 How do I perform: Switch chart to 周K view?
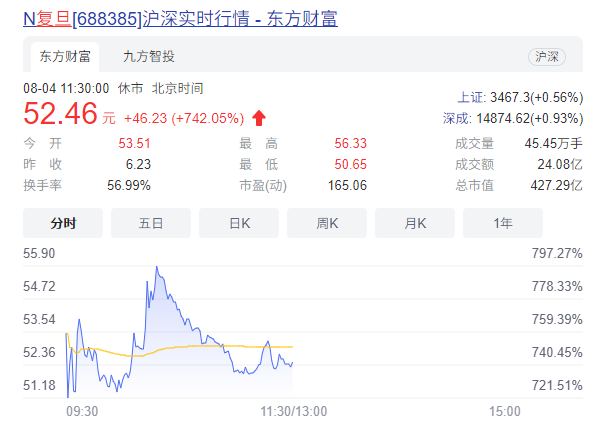pos(327,223)
